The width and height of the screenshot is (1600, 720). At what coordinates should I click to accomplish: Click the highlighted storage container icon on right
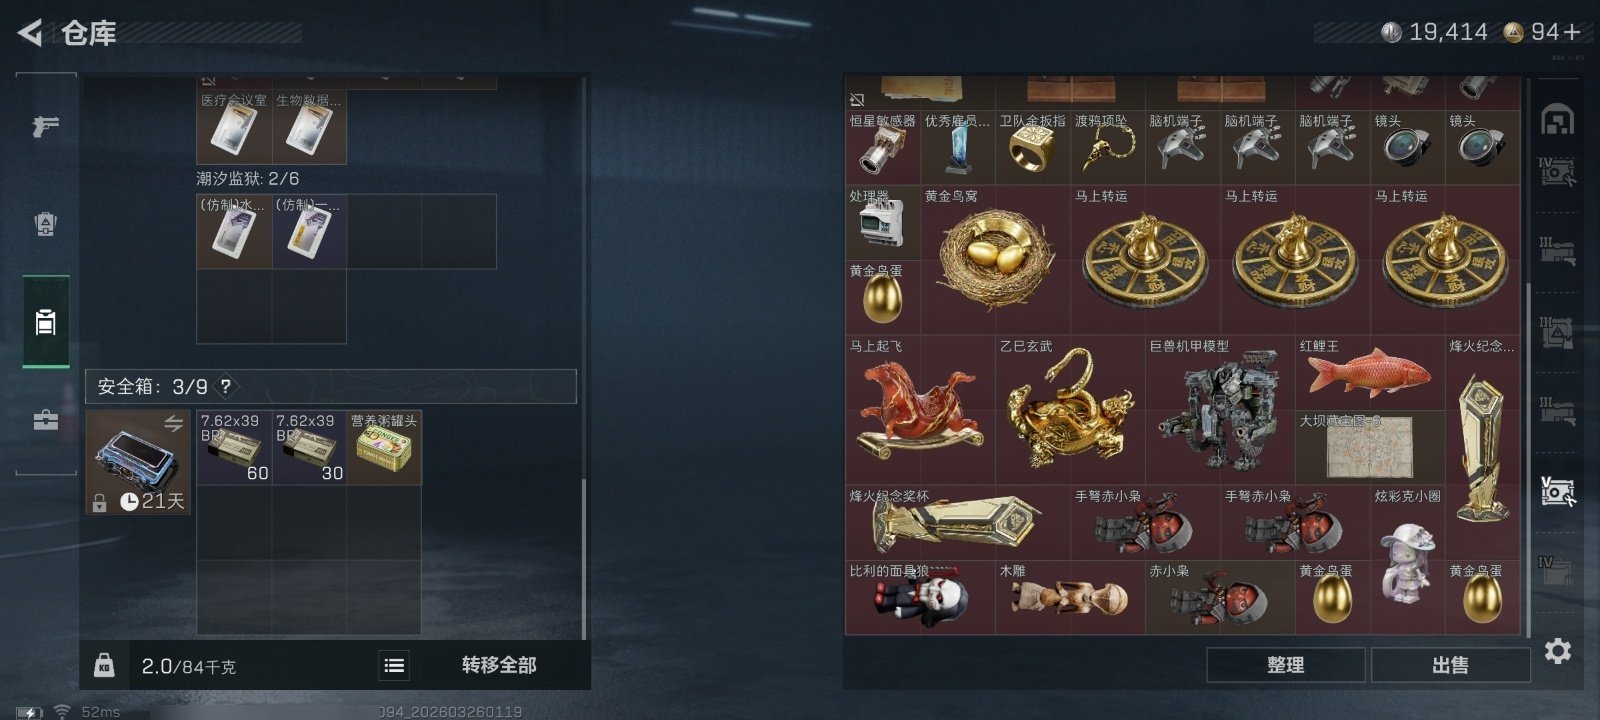(x=1557, y=491)
